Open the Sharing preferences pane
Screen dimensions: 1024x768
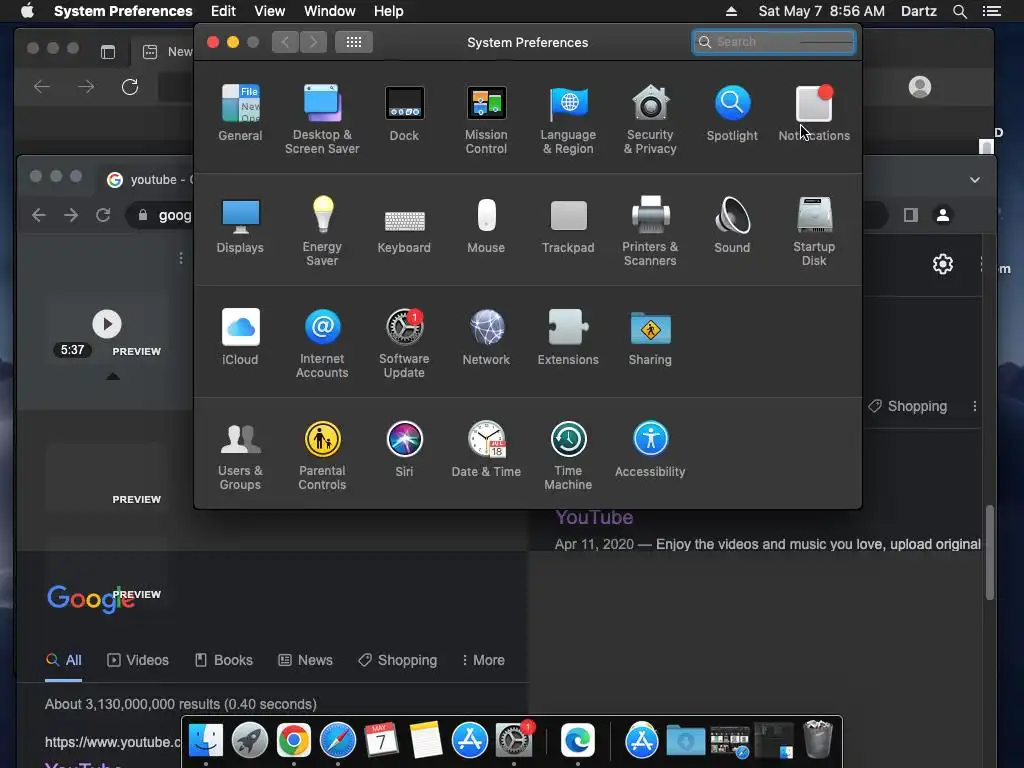(650, 337)
